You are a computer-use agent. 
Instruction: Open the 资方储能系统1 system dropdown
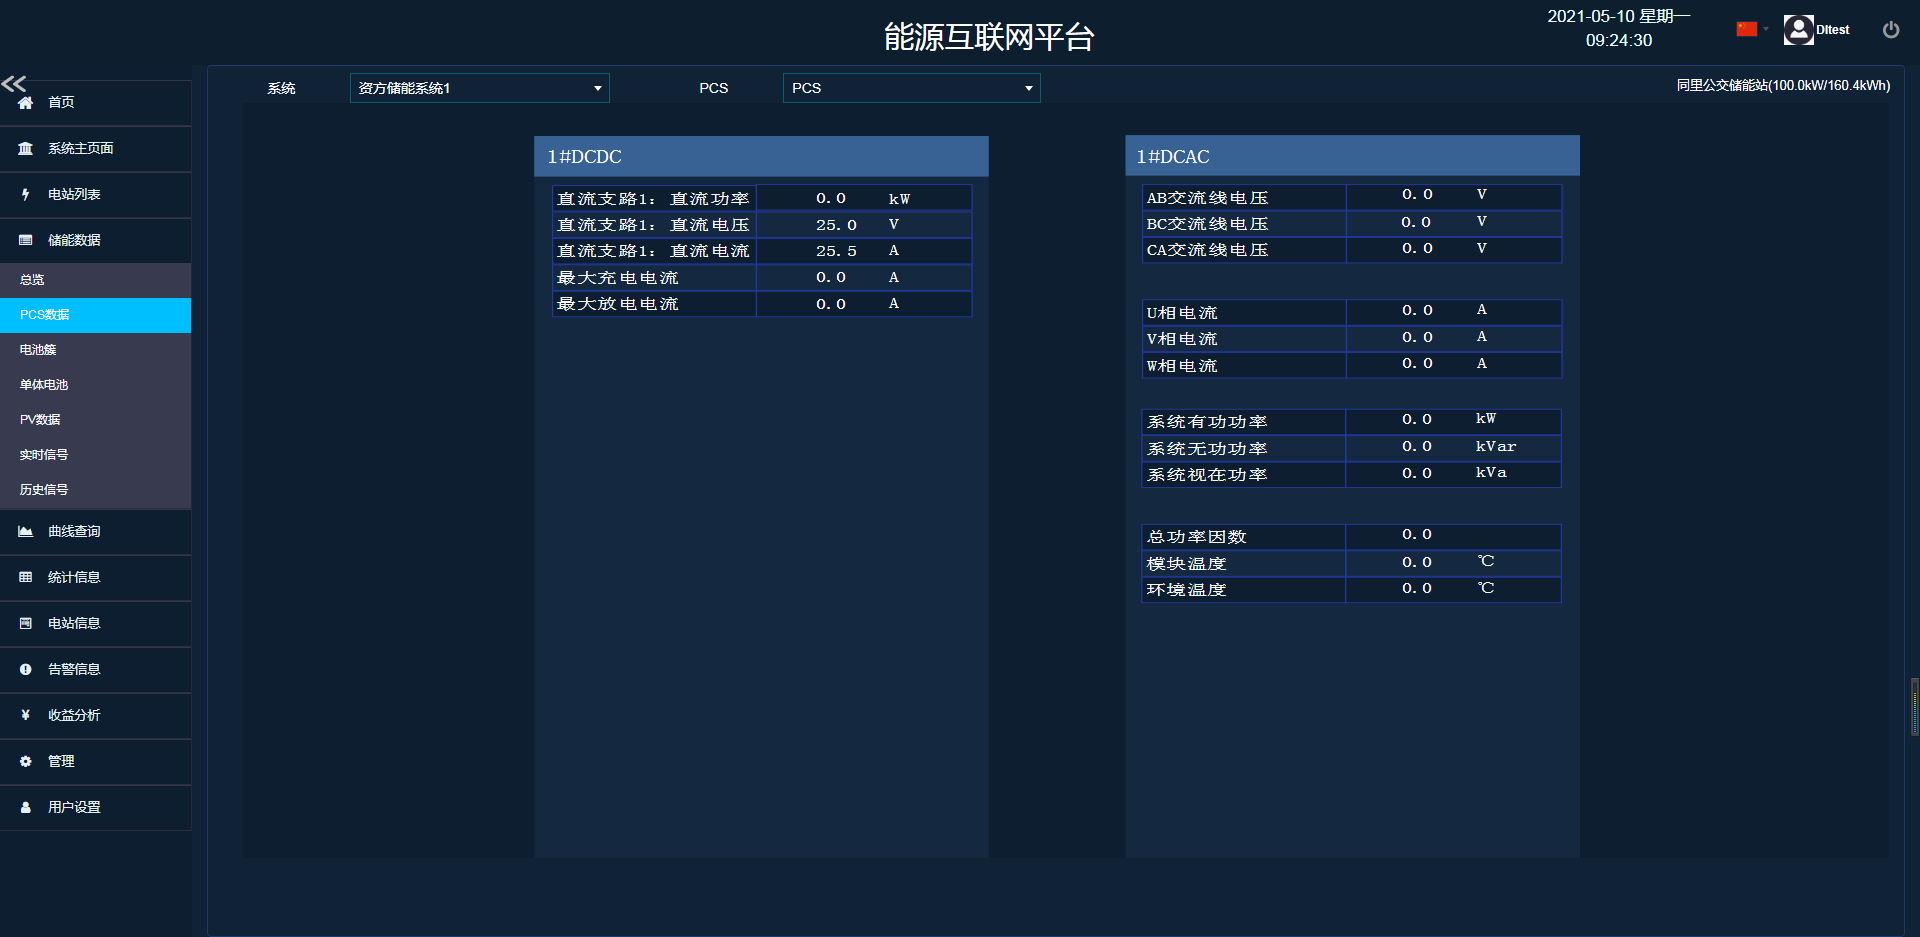point(479,88)
